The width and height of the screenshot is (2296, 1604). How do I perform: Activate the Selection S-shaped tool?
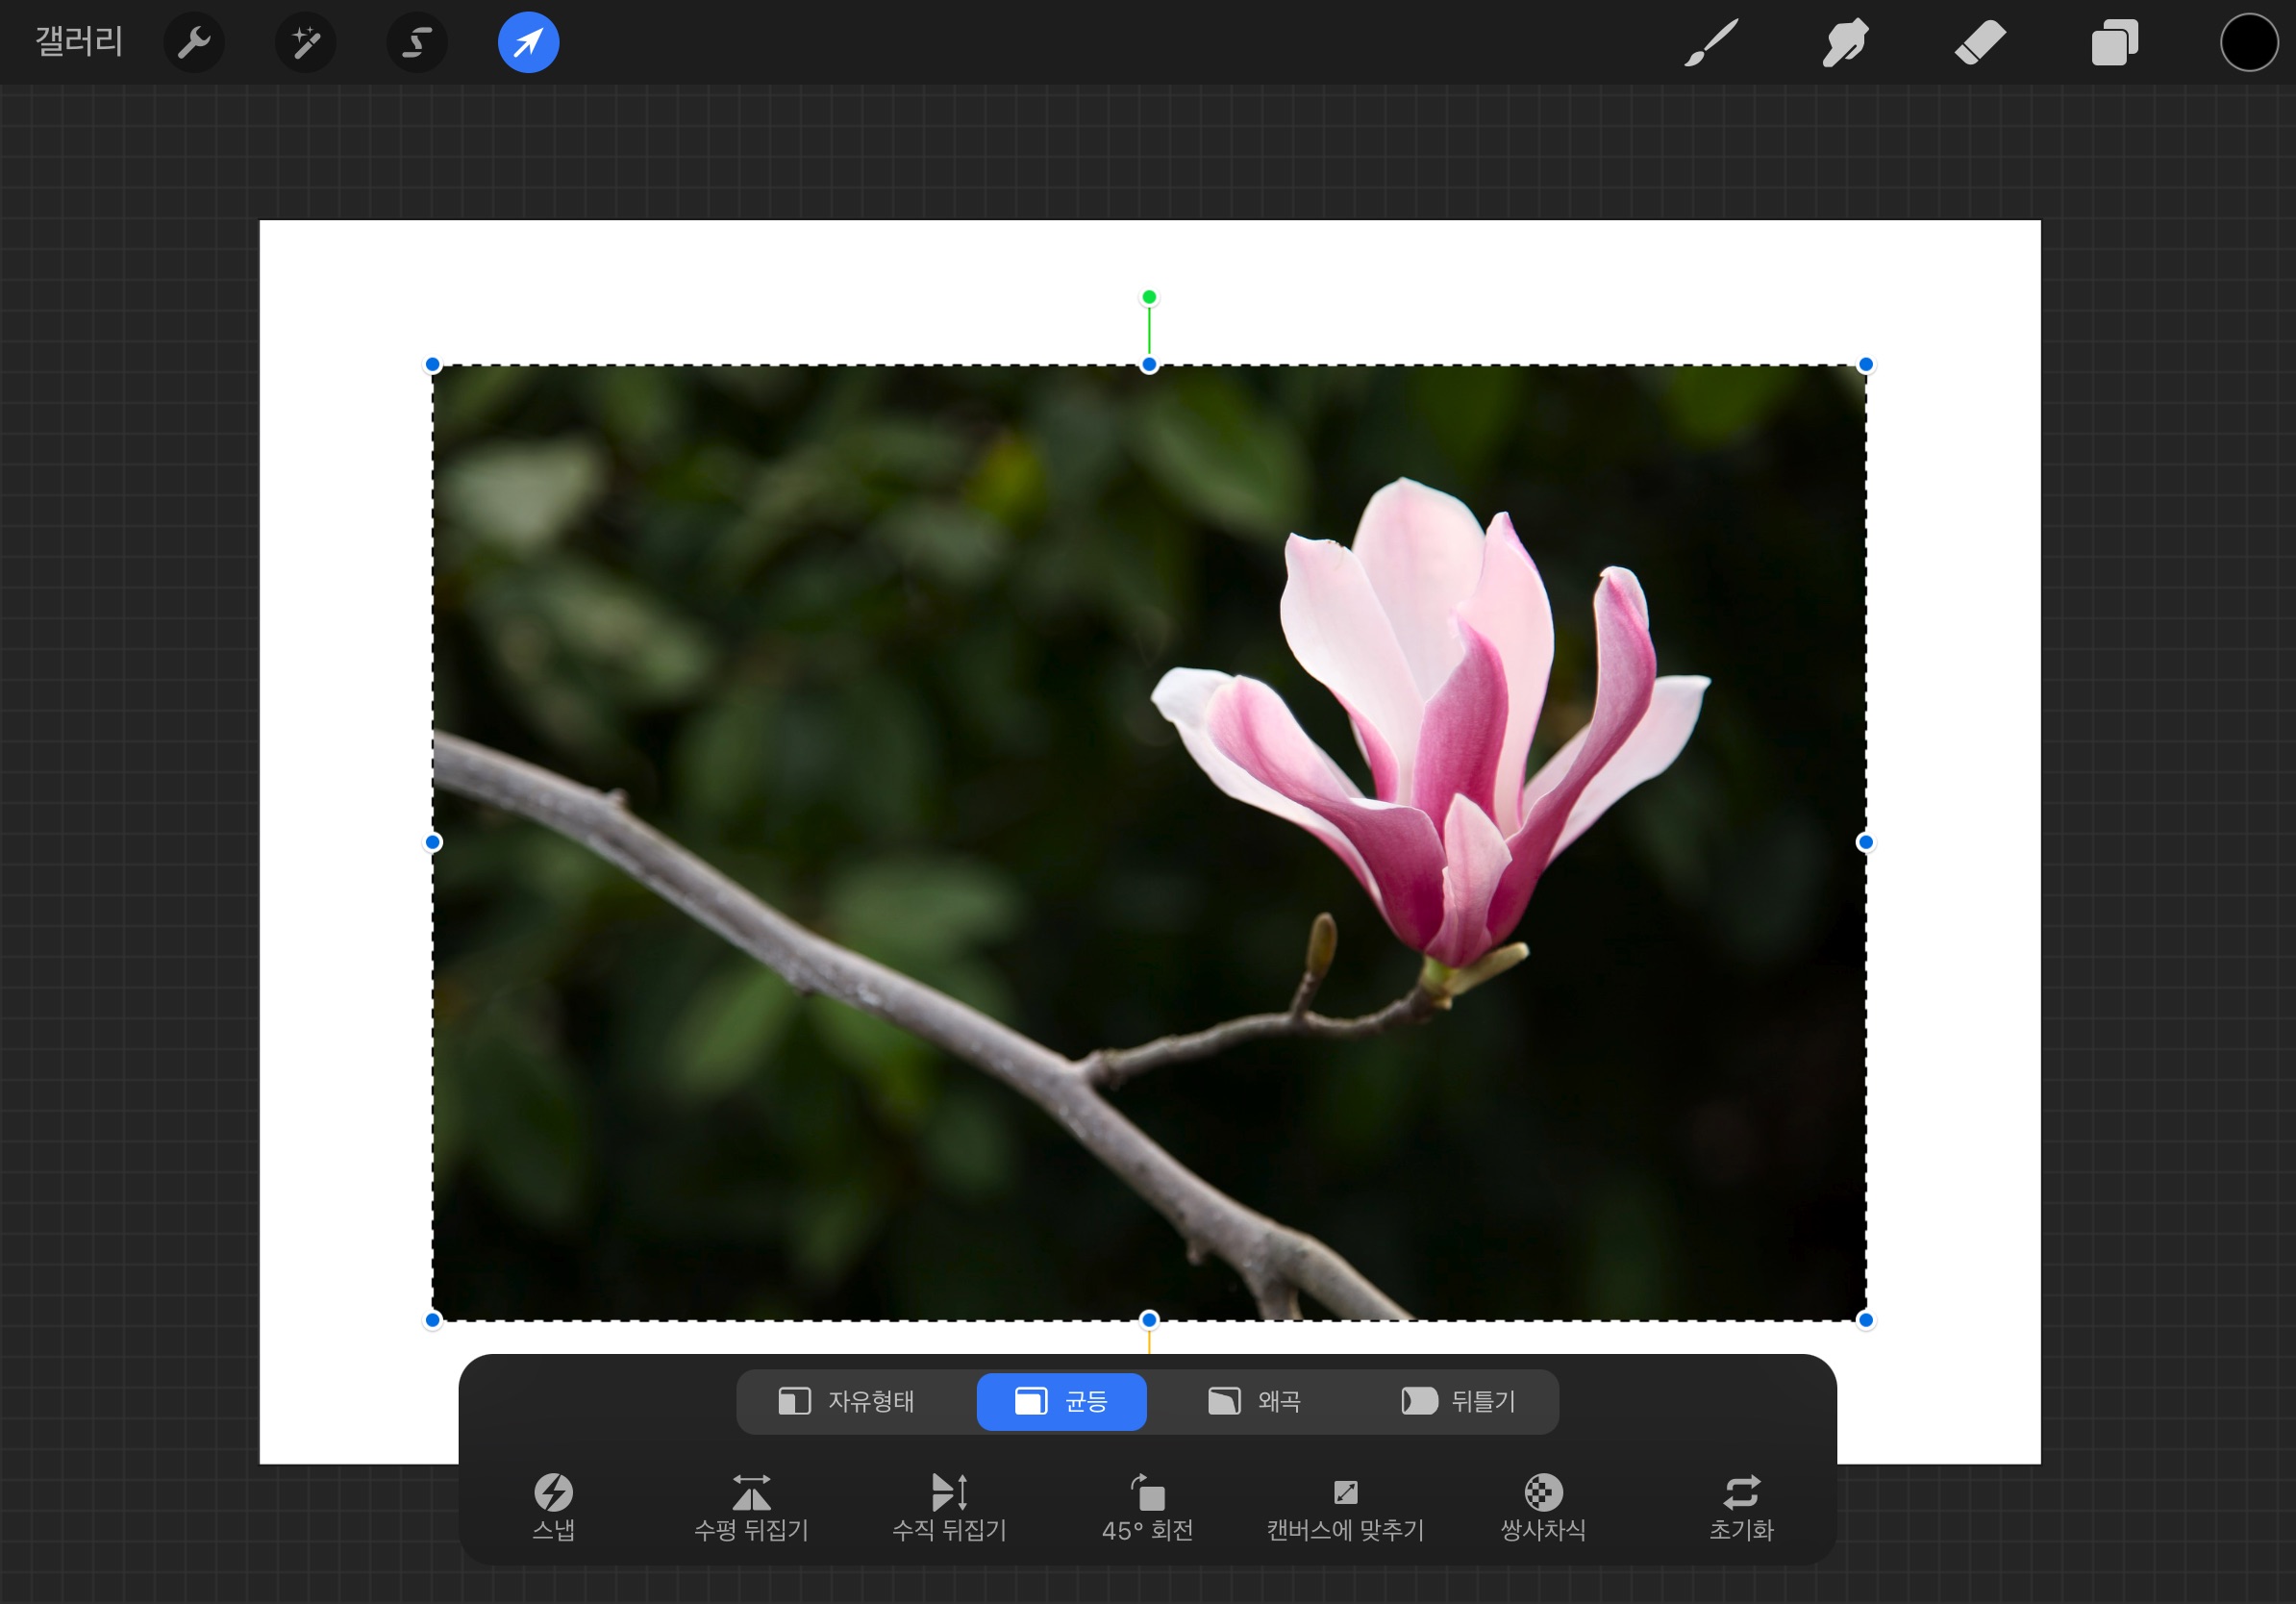417,43
